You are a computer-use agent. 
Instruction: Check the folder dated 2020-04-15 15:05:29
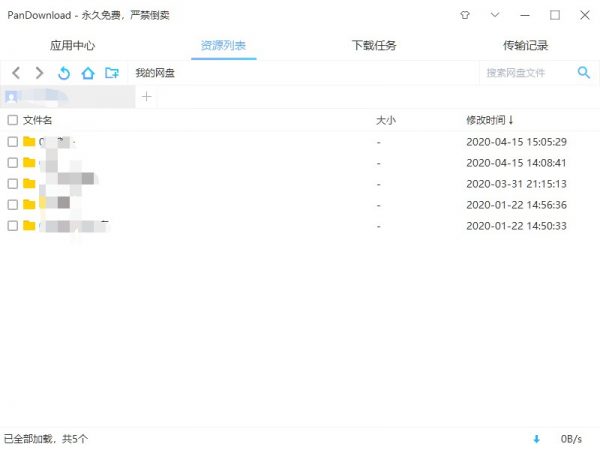click(x=13, y=142)
